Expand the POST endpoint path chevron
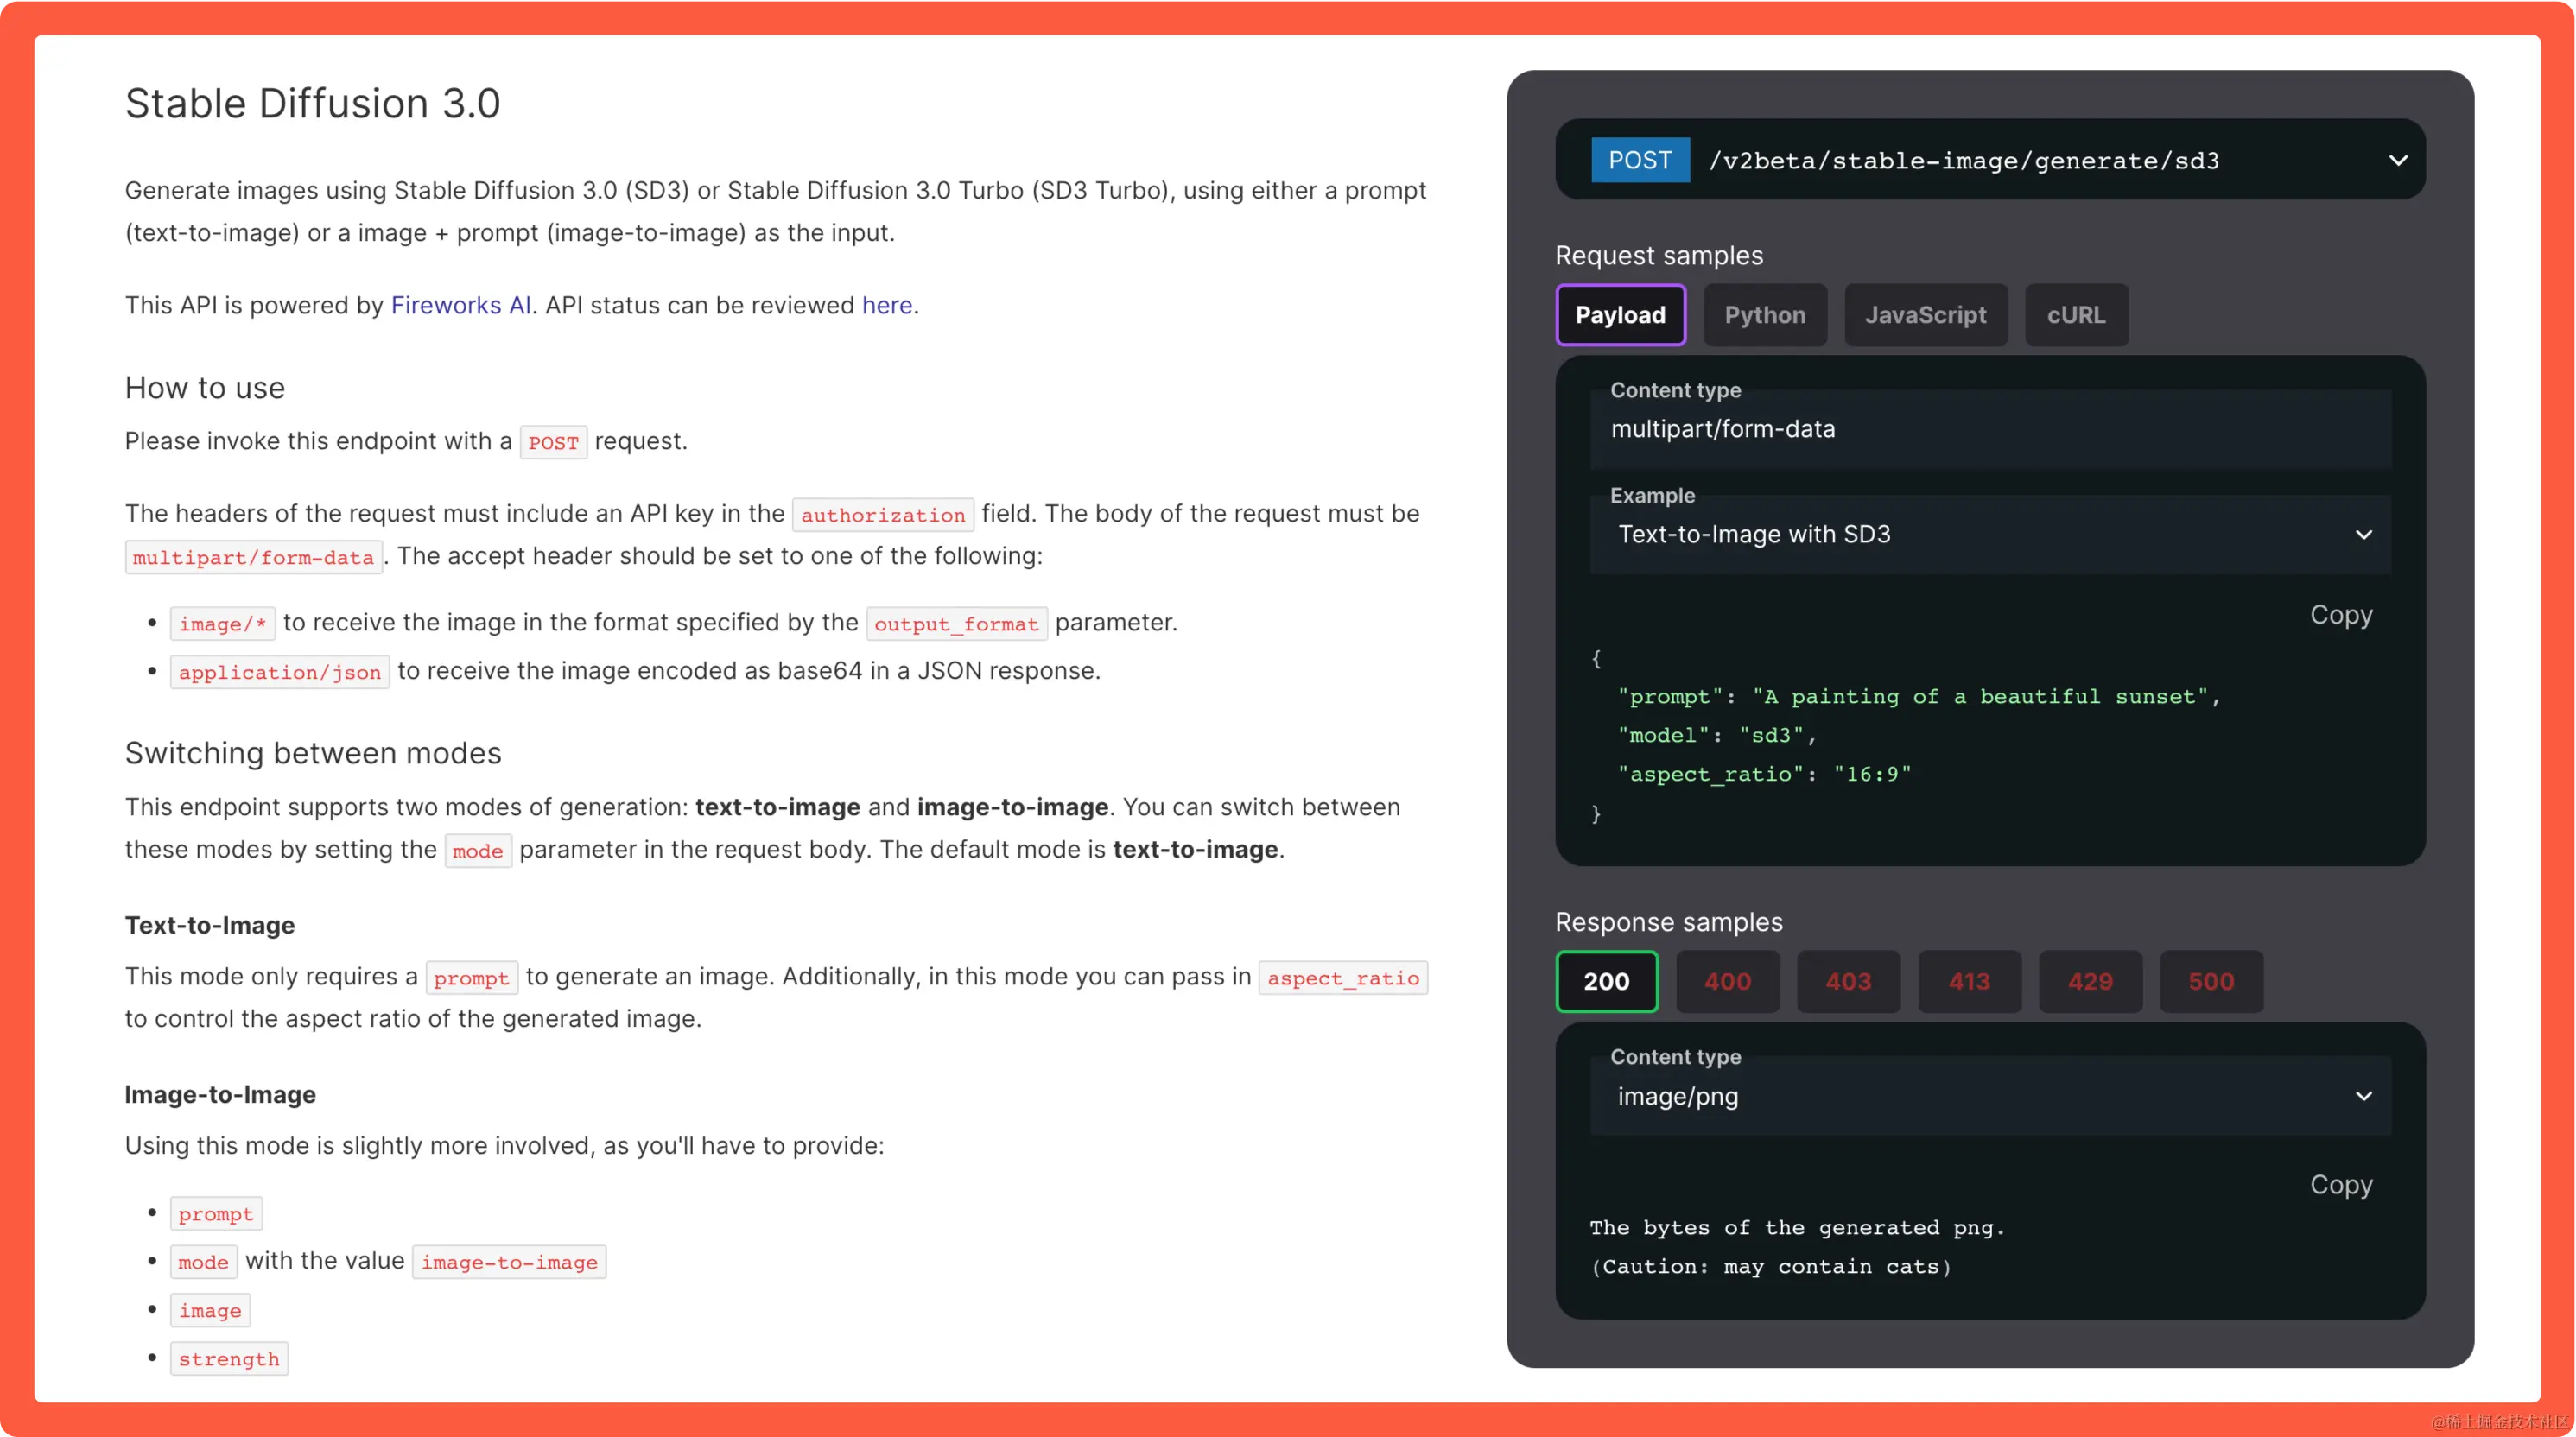 tap(2397, 161)
